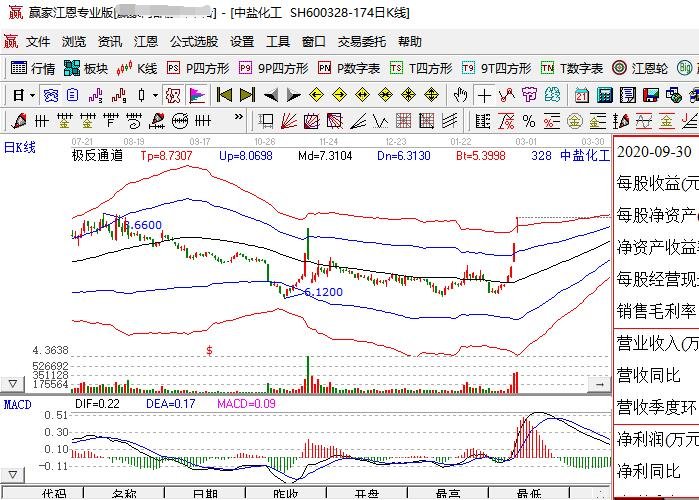Toggle the red 权 adjustment icon

(173, 95)
